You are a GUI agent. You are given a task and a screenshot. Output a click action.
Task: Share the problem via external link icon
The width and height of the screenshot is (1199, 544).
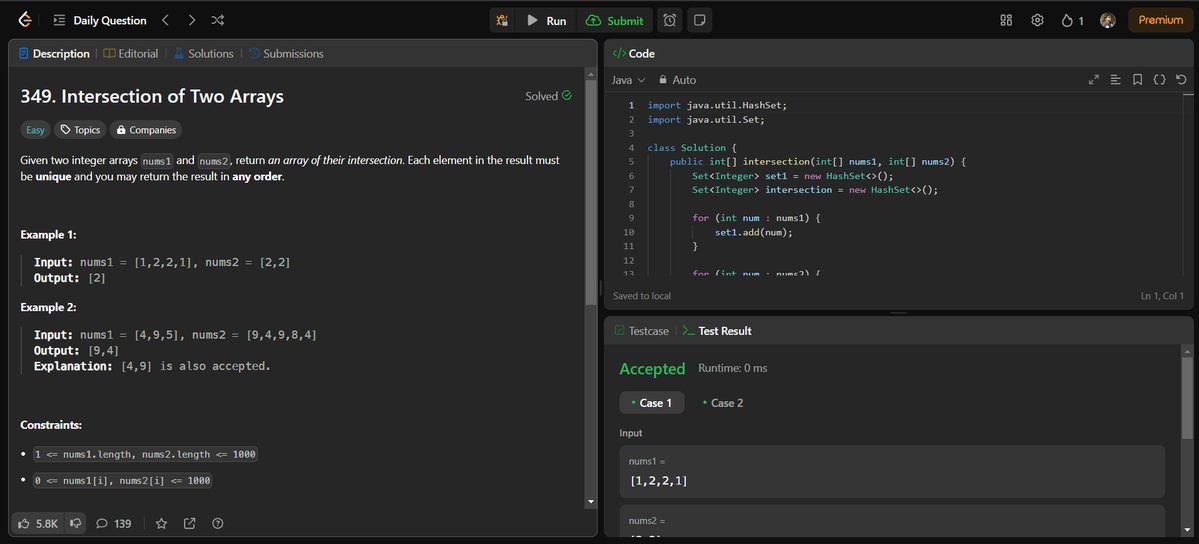pyautogui.click(x=190, y=523)
